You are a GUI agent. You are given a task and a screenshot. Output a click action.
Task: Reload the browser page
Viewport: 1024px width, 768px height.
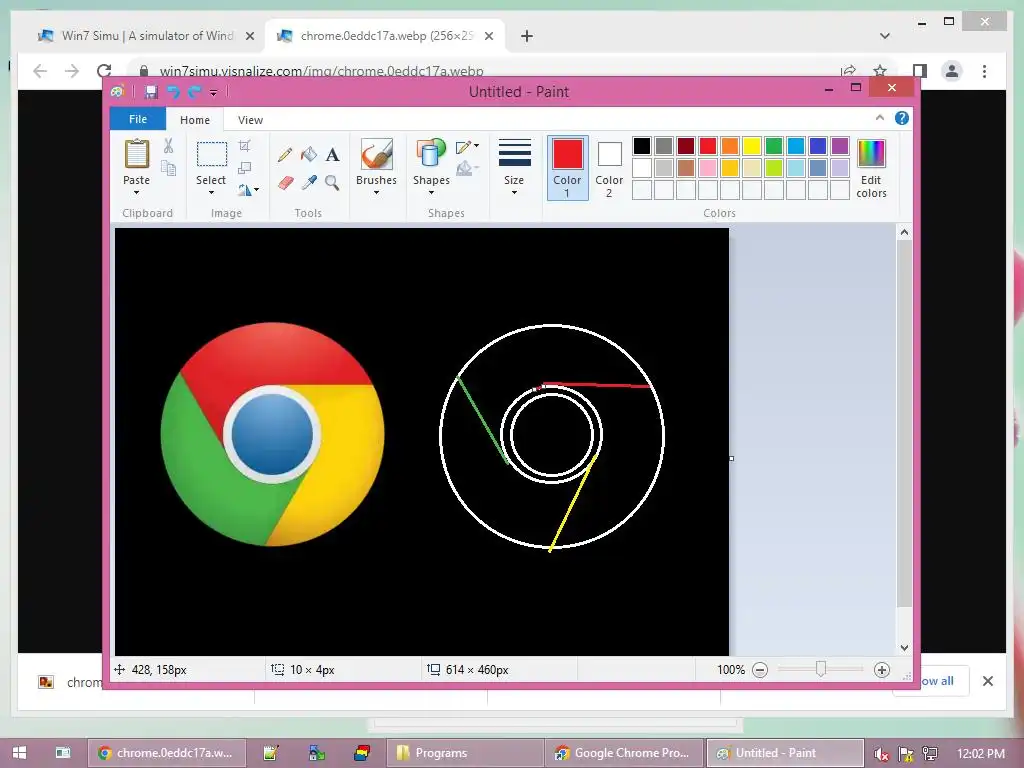click(x=104, y=71)
